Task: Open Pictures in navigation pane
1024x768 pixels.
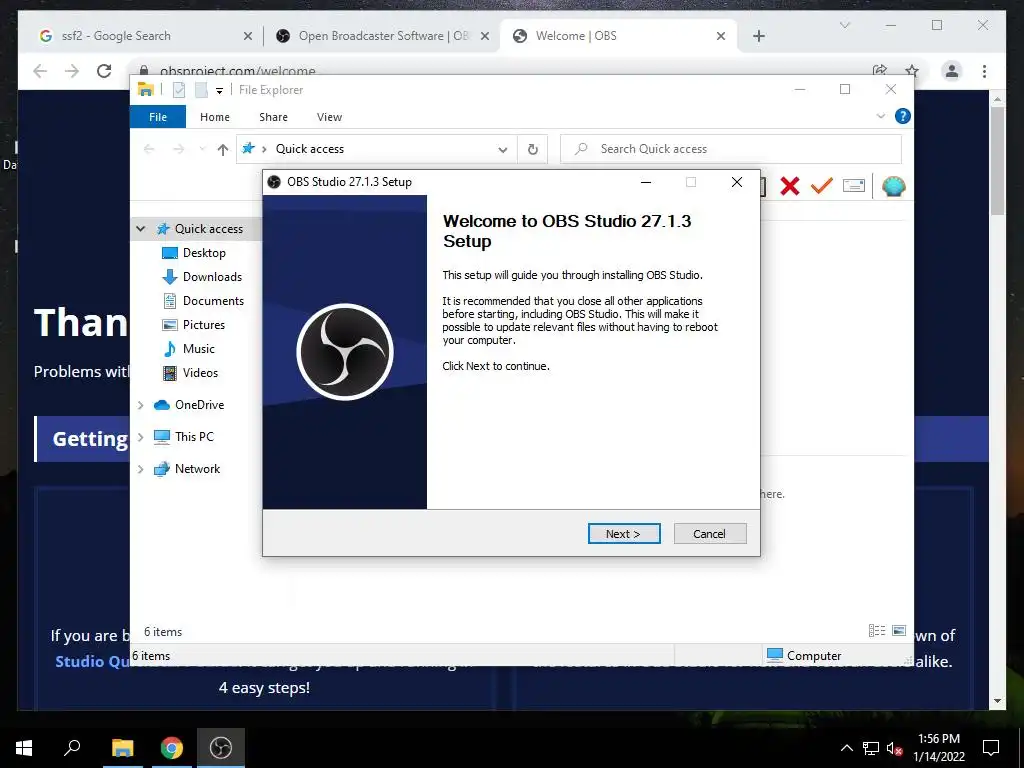Action: [x=204, y=325]
